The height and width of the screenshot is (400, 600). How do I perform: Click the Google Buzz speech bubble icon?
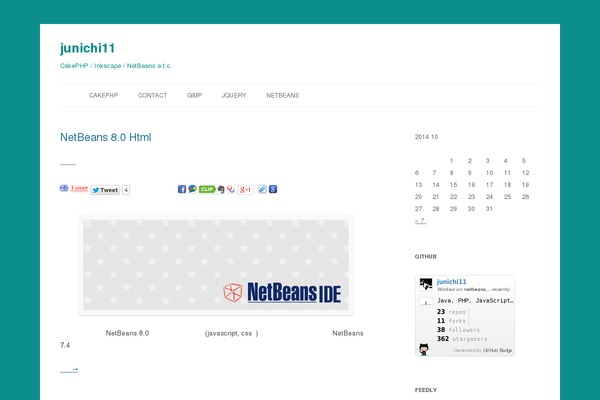[x=192, y=189]
